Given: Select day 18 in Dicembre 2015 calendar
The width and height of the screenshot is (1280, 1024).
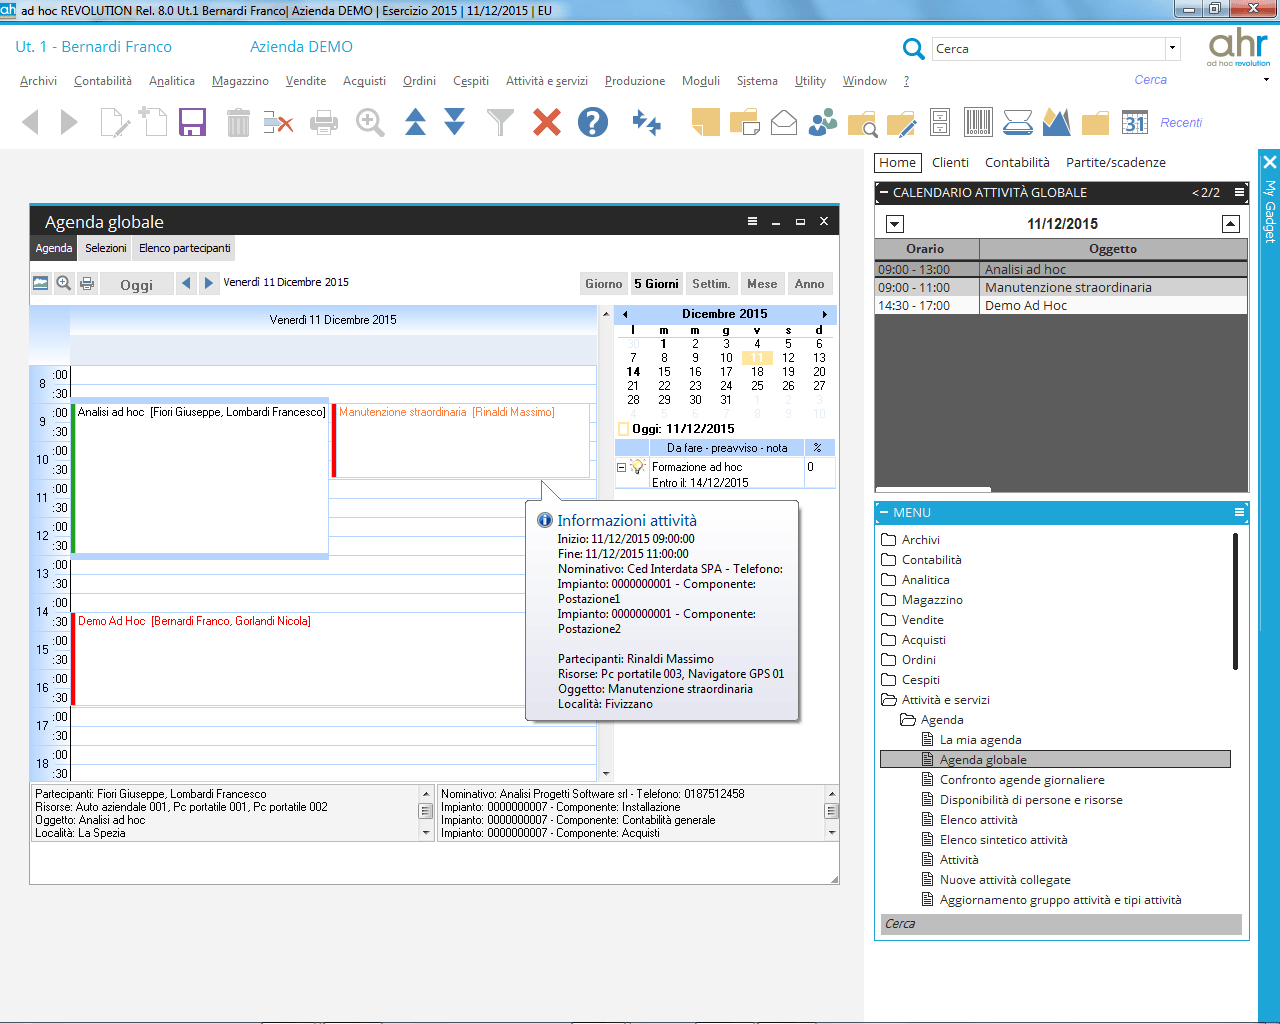Looking at the screenshot, I should [x=757, y=372].
